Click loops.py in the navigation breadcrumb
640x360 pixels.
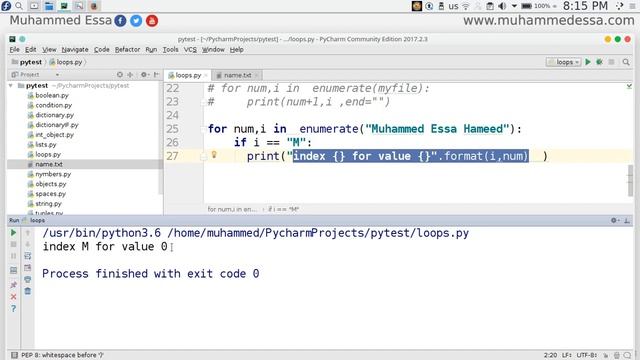66,62
